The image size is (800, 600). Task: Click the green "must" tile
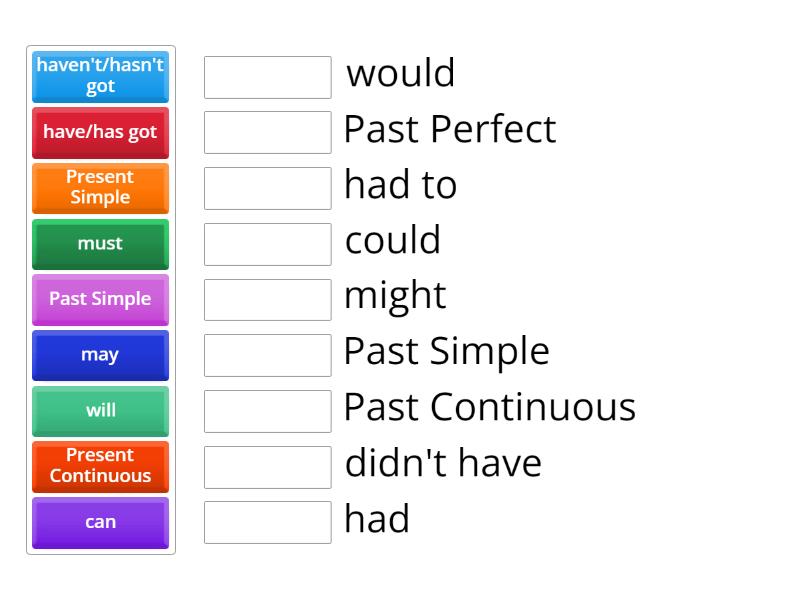coord(100,244)
